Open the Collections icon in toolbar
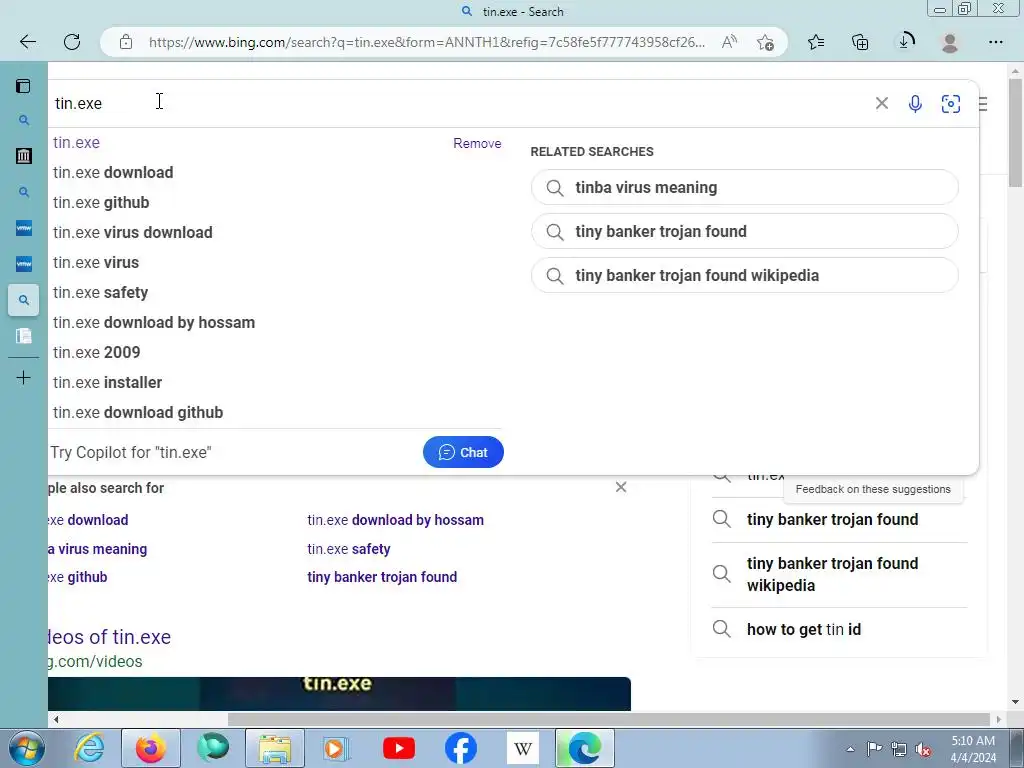The height and width of the screenshot is (768, 1024). [x=860, y=42]
